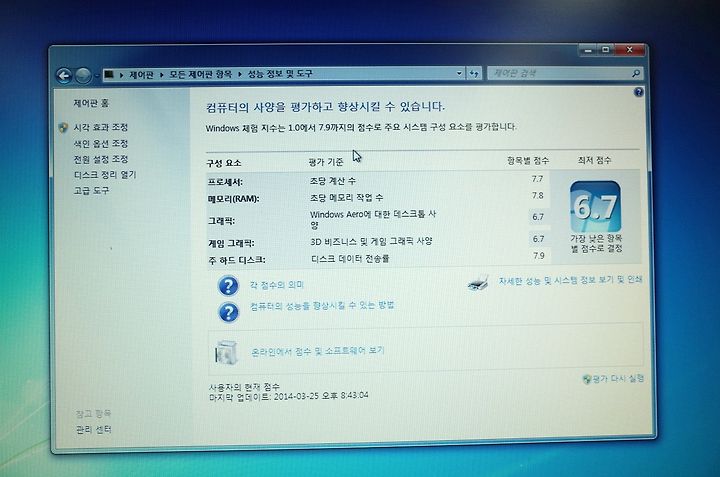Maximize the control panel window
The image size is (720, 477).
(x=606, y=50)
